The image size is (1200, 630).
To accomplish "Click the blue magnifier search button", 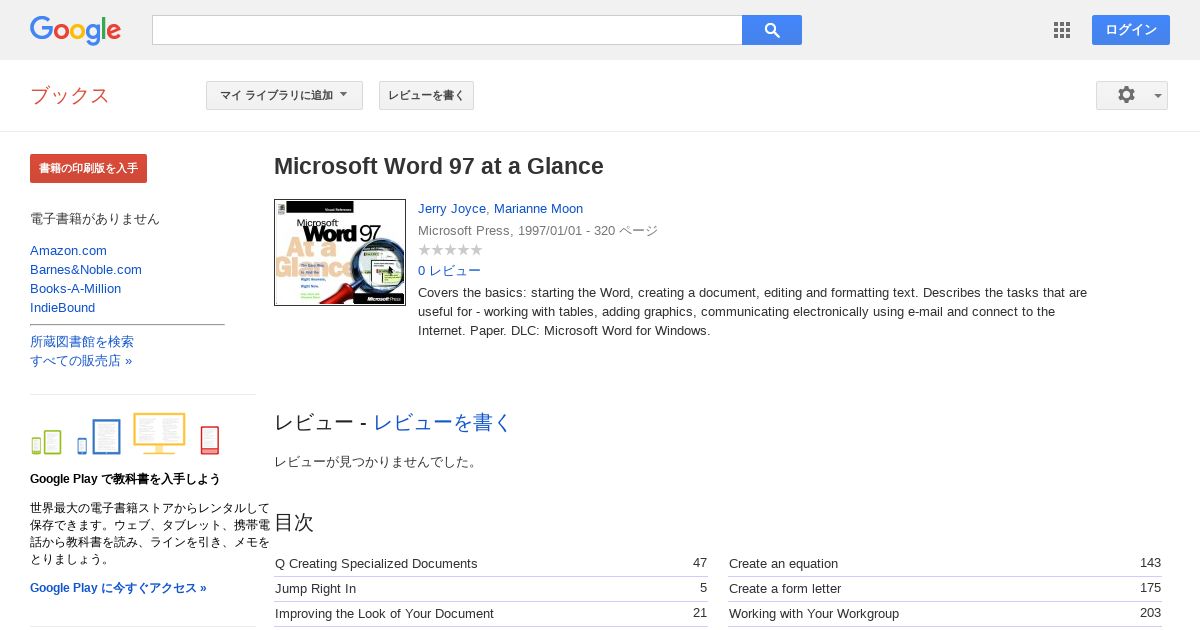I will pos(772,30).
